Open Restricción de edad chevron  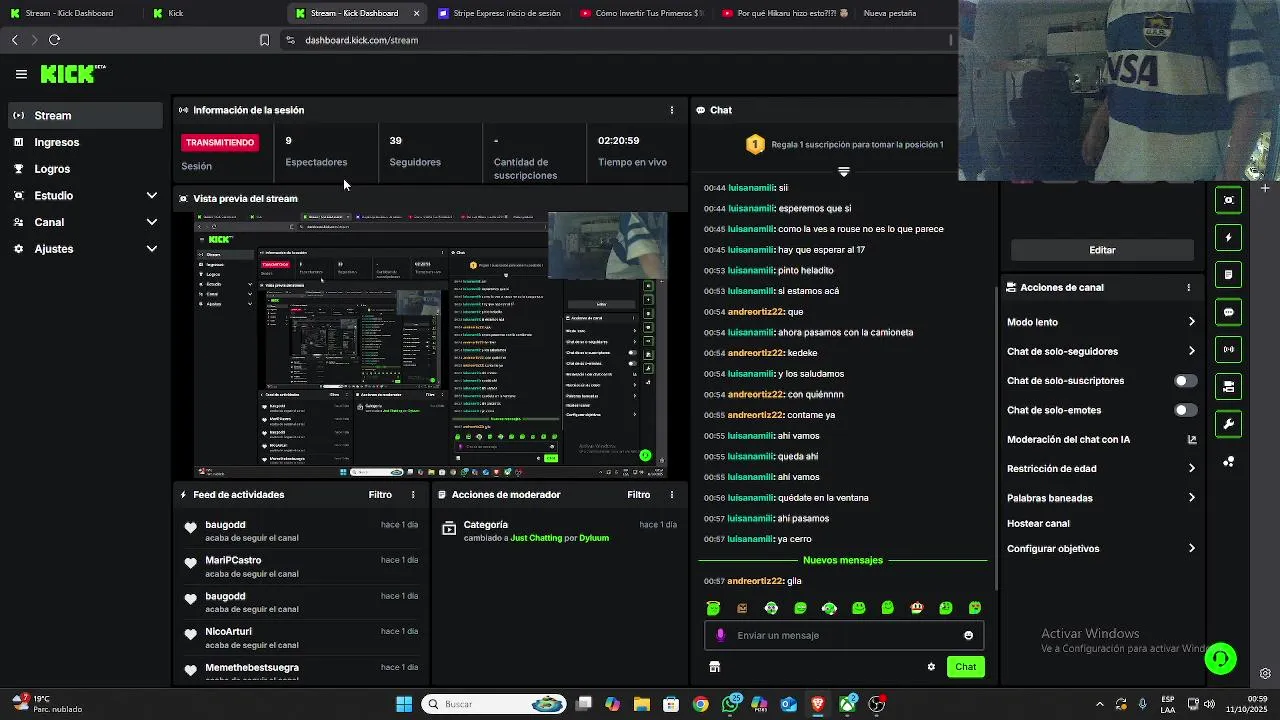tap(1192, 468)
